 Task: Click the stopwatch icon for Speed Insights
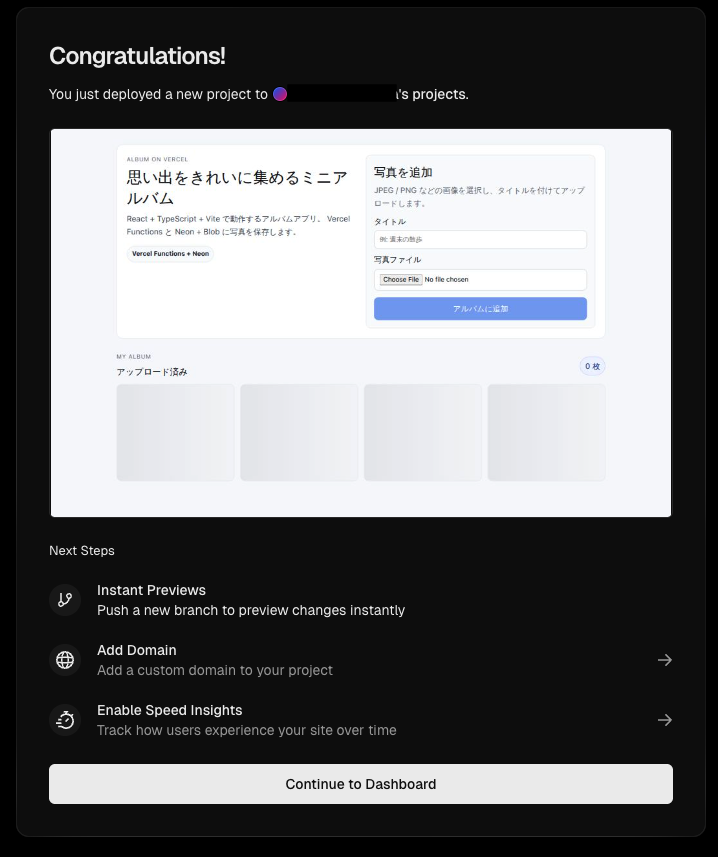click(x=65, y=719)
